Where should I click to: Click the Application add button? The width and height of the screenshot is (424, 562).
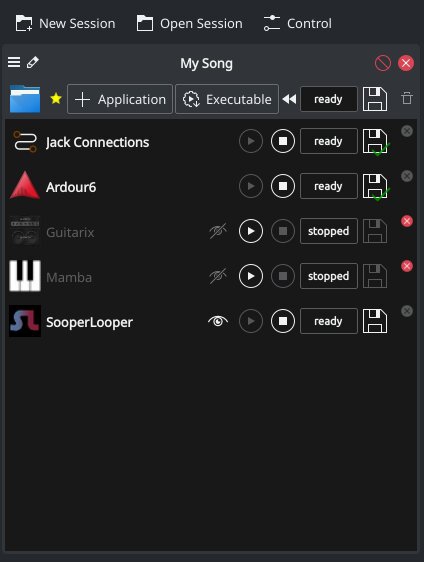click(120, 99)
